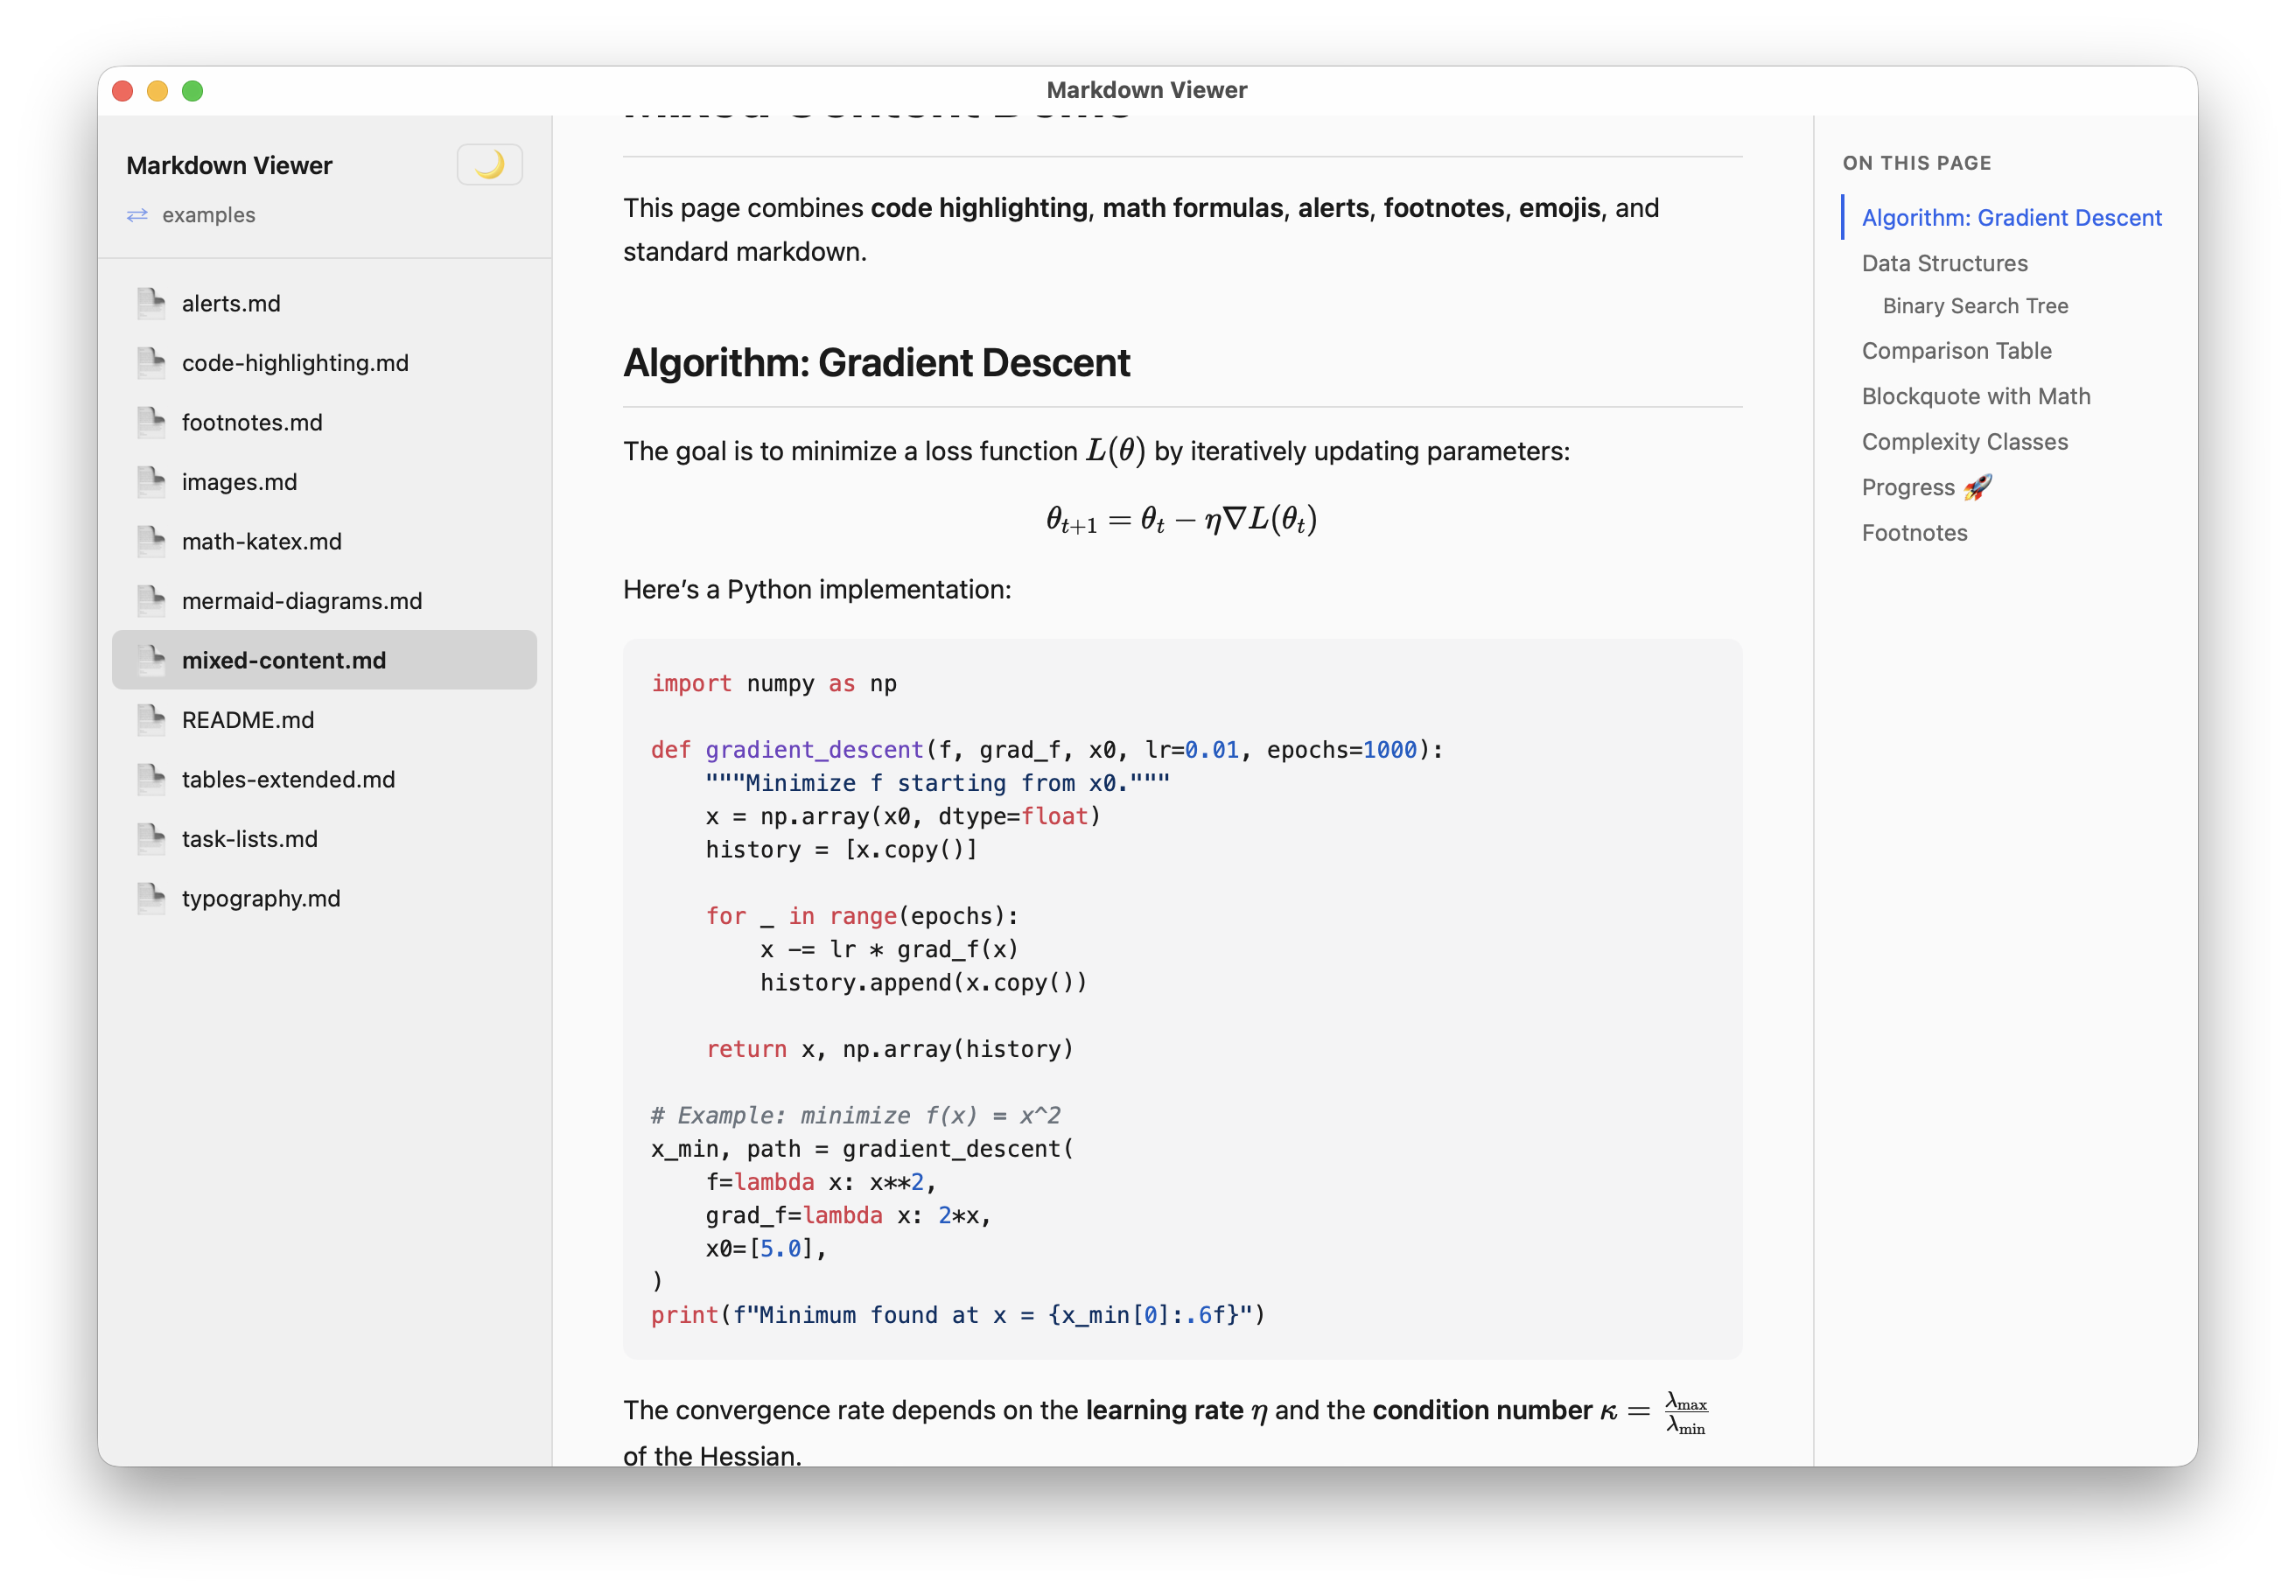Click the document icon next to tables-extended.md

(x=151, y=779)
